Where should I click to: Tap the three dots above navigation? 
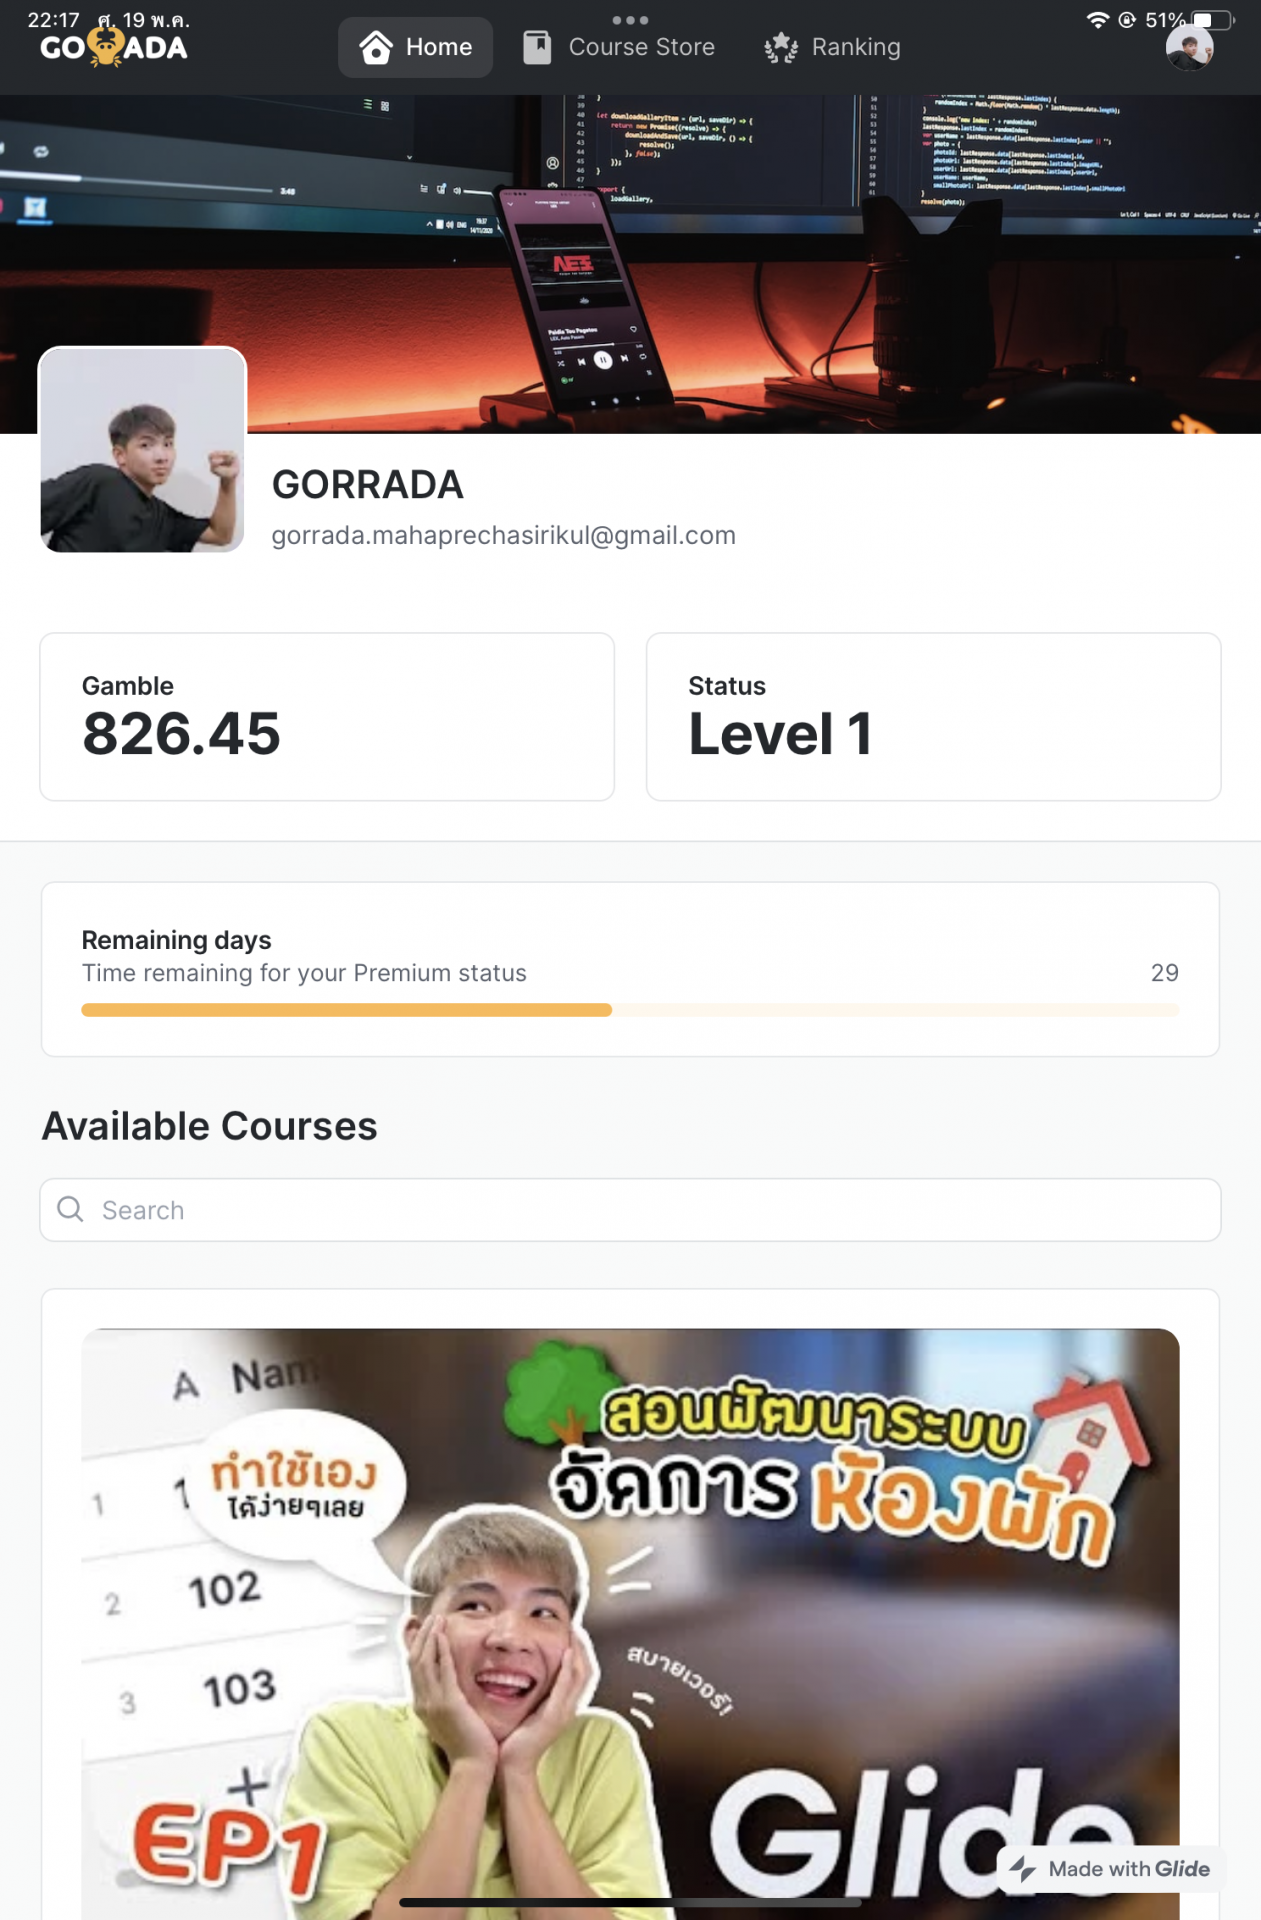[630, 19]
